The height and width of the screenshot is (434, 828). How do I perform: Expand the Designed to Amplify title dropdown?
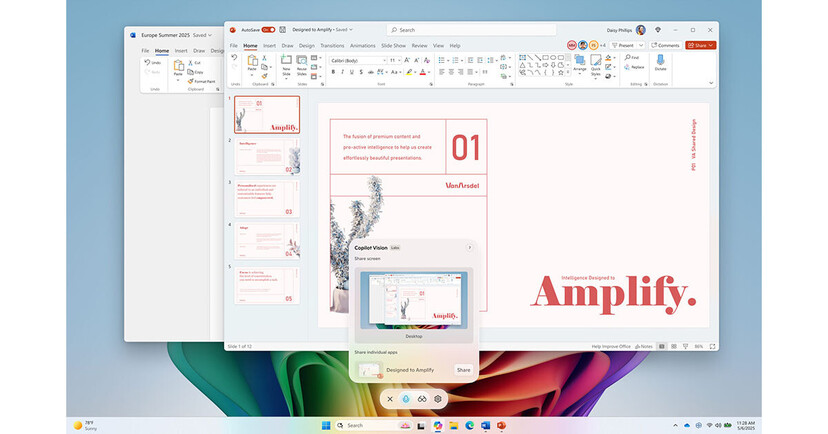pyautogui.click(x=351, y=30)
